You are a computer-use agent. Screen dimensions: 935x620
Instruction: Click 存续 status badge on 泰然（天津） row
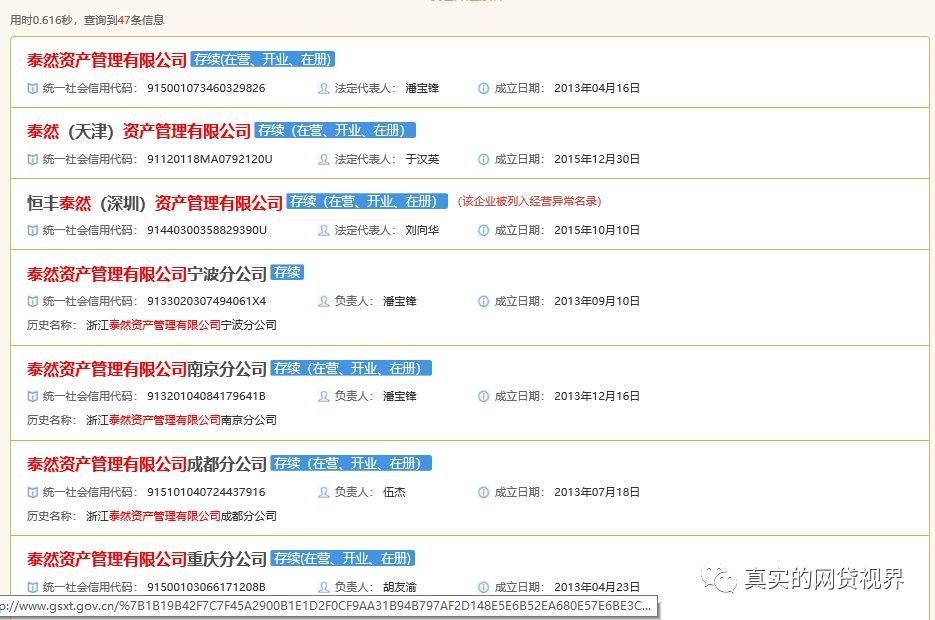click(334, 131)
